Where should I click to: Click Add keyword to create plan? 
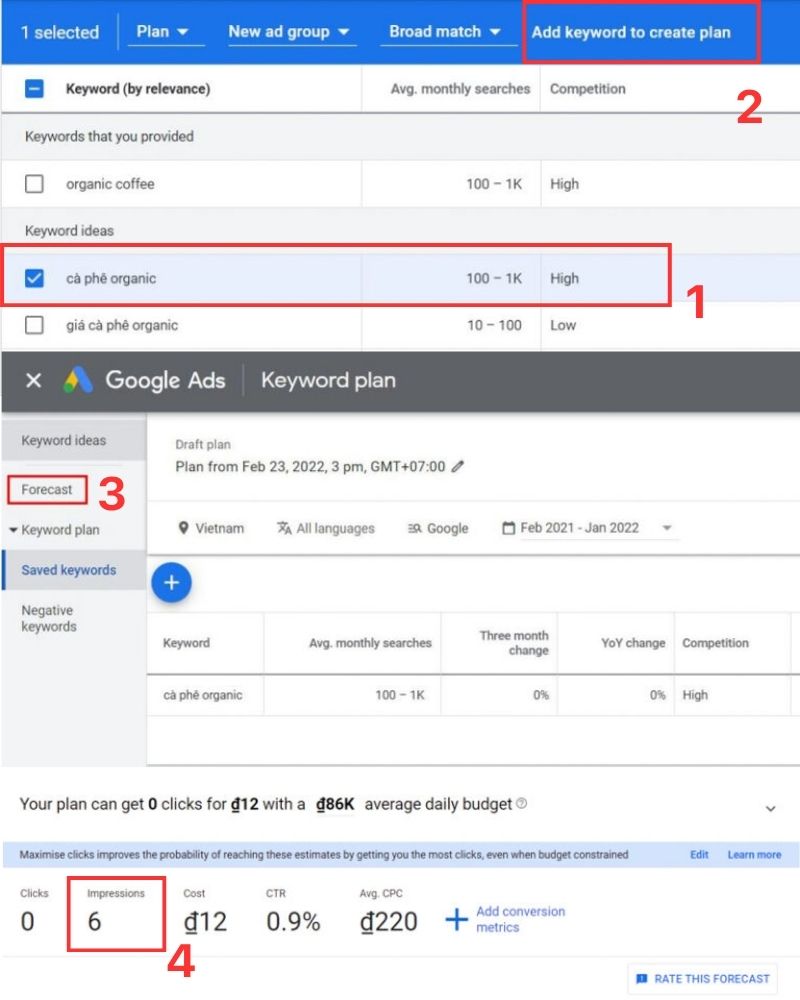pos(631,32)
